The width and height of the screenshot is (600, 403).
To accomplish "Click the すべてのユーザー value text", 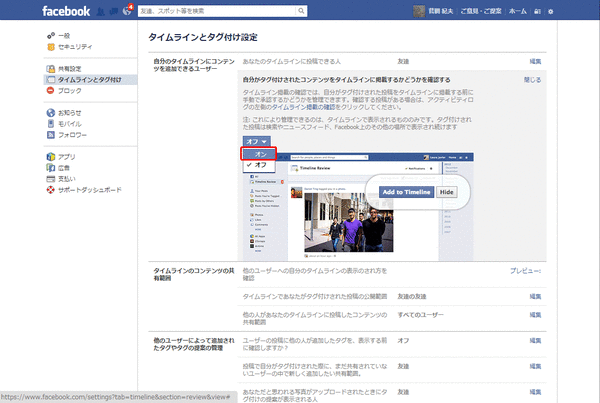I will (x=420, y=315).
